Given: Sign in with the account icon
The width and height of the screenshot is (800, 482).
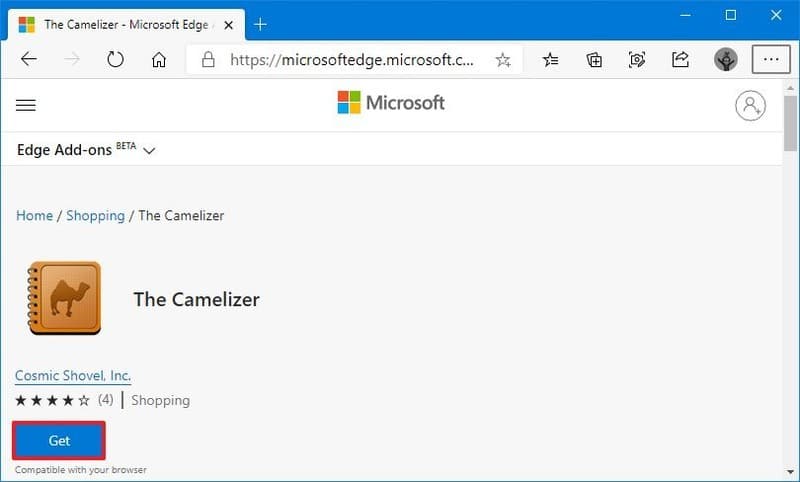Looking at the screenshot, I should click(x=750, y=106).
